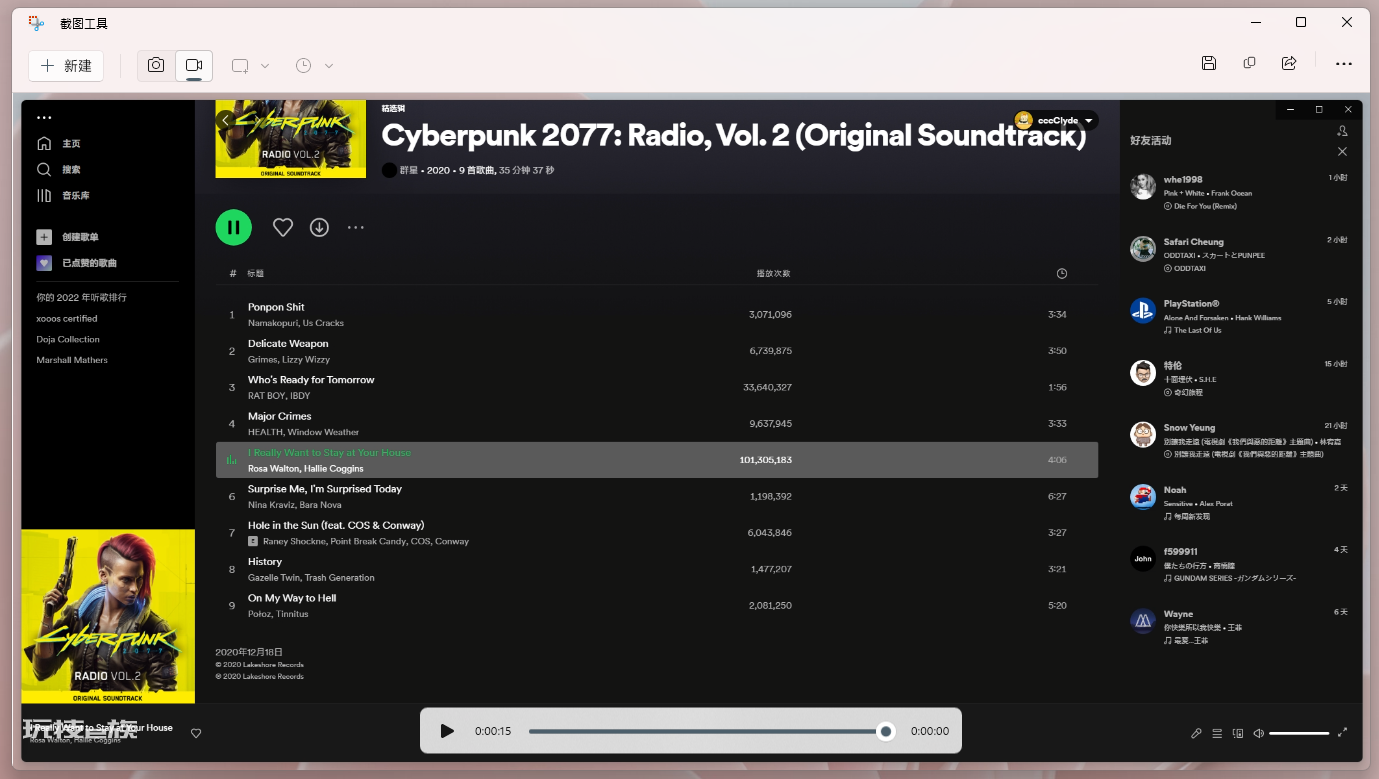Image resolution: width=1379 pixels, height=779 pixels.
Task: Open Snipping Tool's more options menu
Action: pyautogui.click(x=1344, y=63)
